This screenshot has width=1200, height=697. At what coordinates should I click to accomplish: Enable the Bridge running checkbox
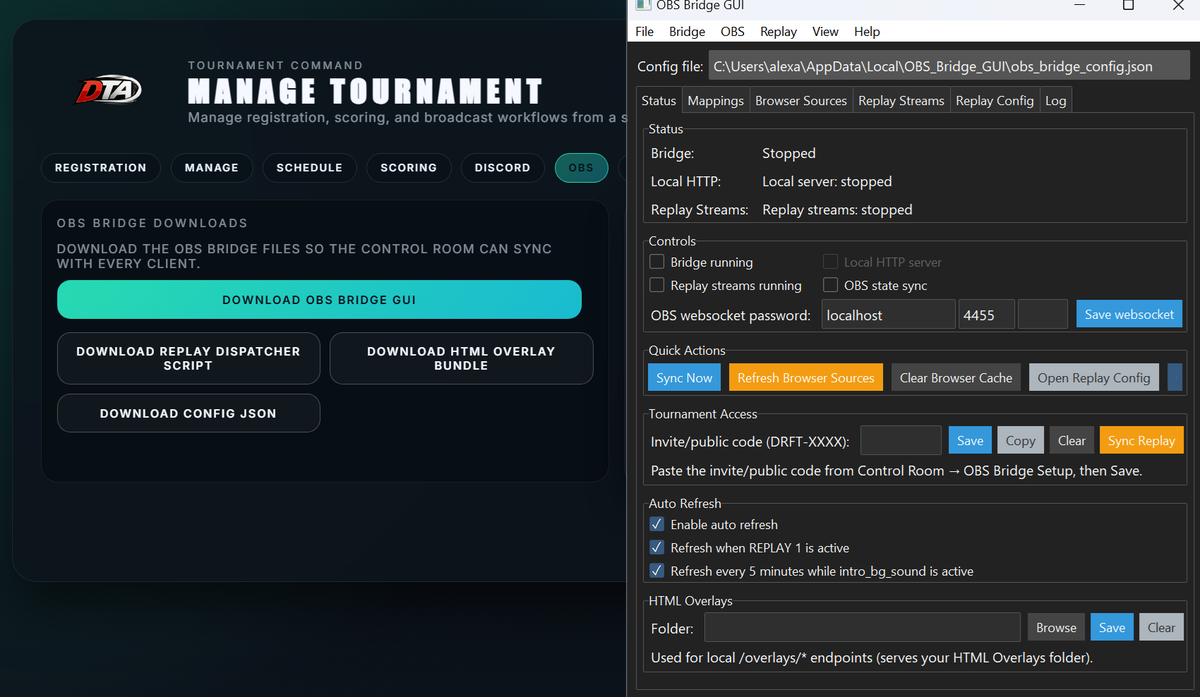pos(657,261)
